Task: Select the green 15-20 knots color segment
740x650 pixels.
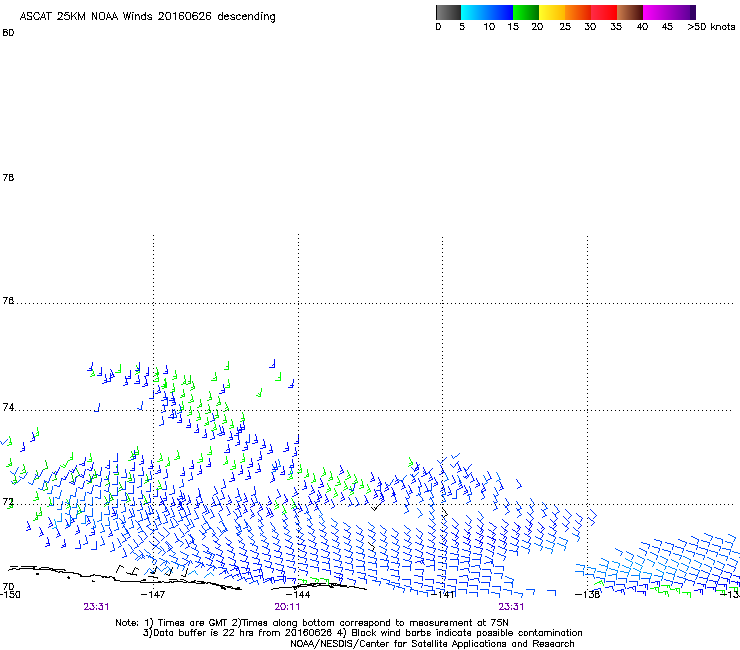Action: click(526, 12)
